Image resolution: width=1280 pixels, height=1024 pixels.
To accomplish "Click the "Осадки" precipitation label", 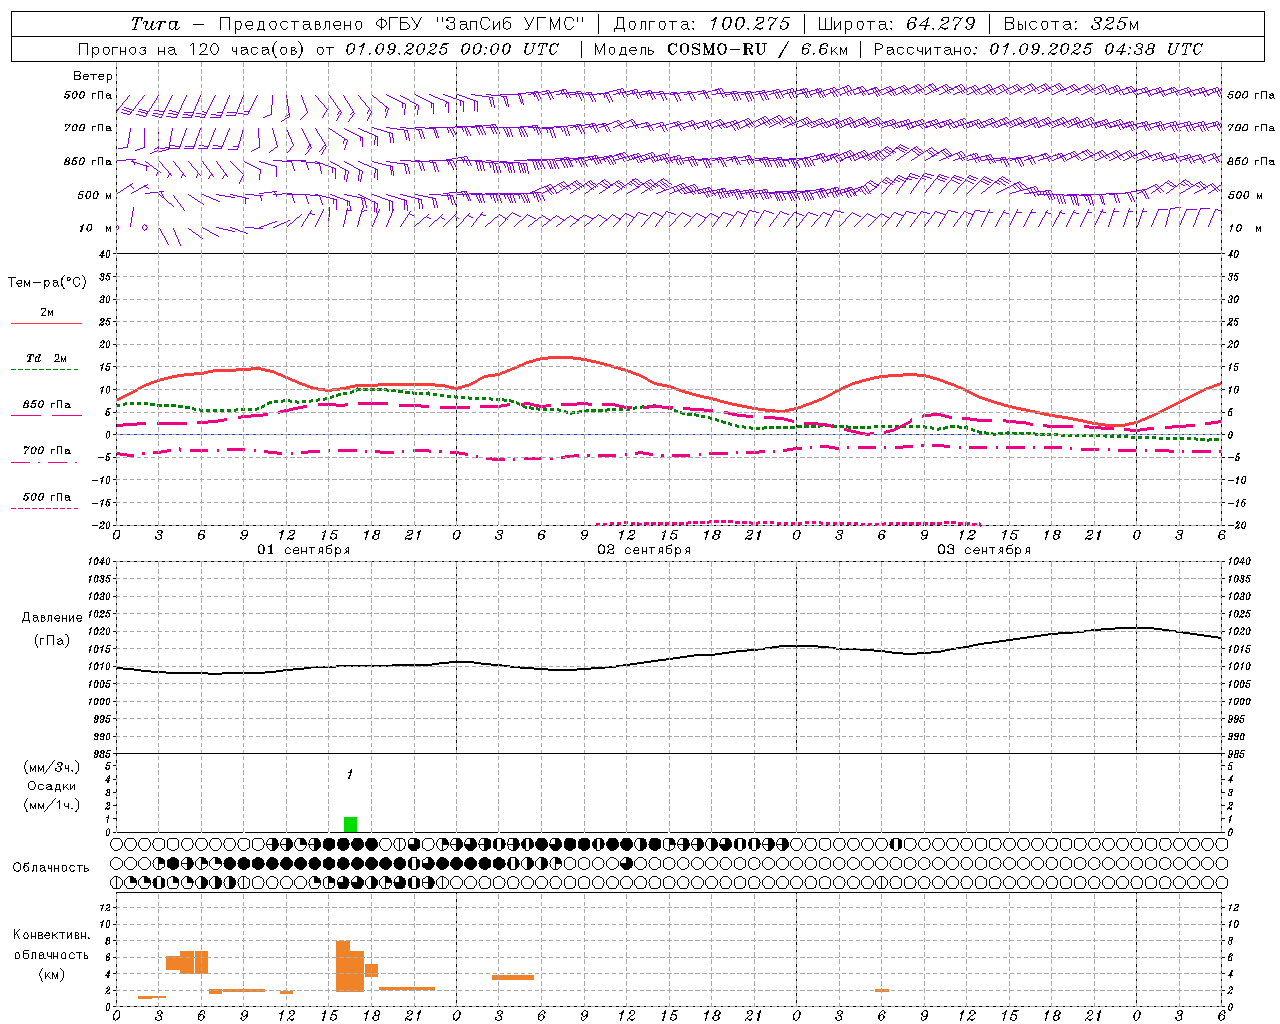I will [x=52, y=786].
